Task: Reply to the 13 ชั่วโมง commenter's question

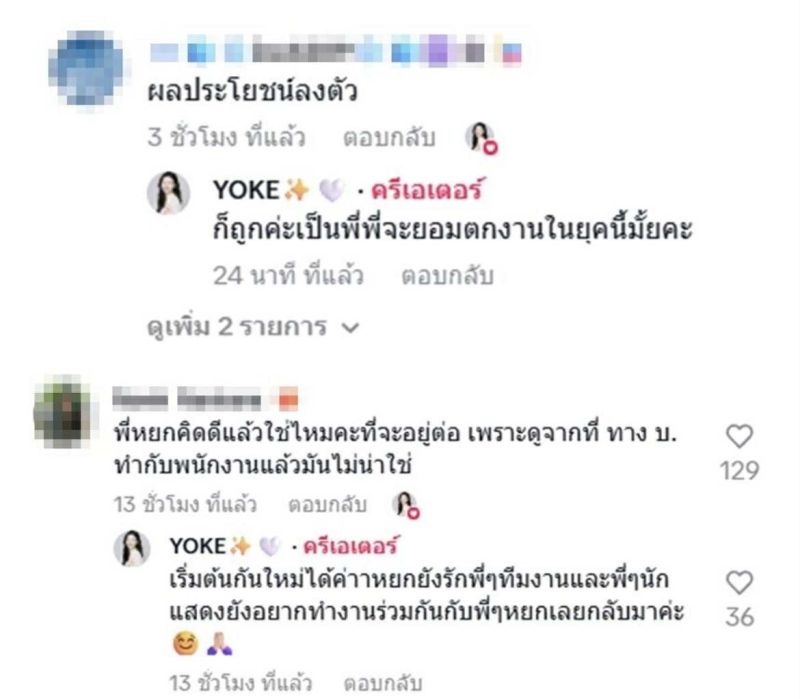Action: (x=328, y=505)
